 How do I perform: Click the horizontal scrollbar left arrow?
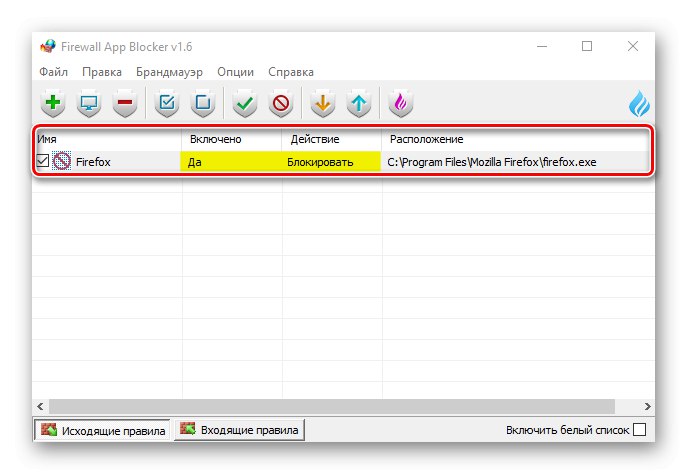point(40,406)
